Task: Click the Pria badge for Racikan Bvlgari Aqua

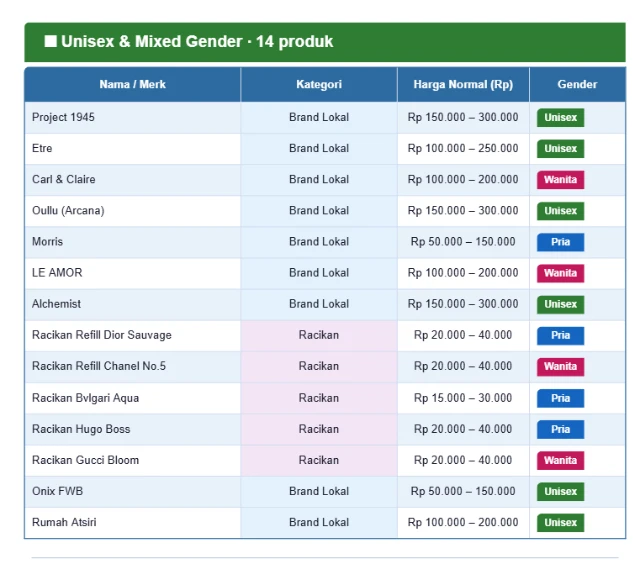Action: [560, 398]
